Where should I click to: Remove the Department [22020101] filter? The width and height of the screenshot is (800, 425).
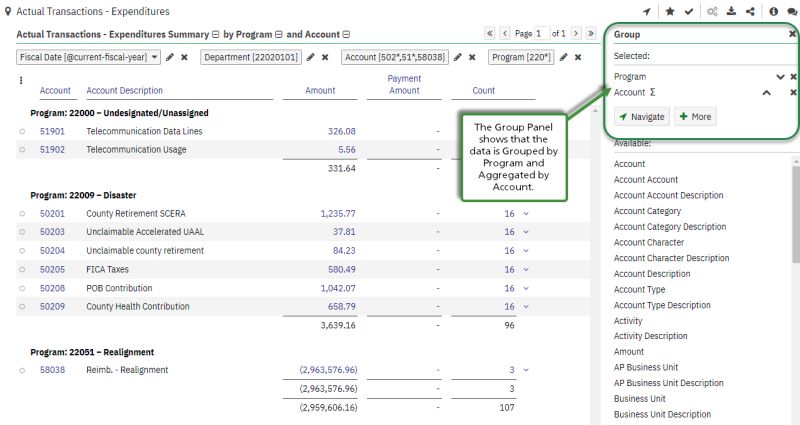pyautogui.click(x=325, y=57)
